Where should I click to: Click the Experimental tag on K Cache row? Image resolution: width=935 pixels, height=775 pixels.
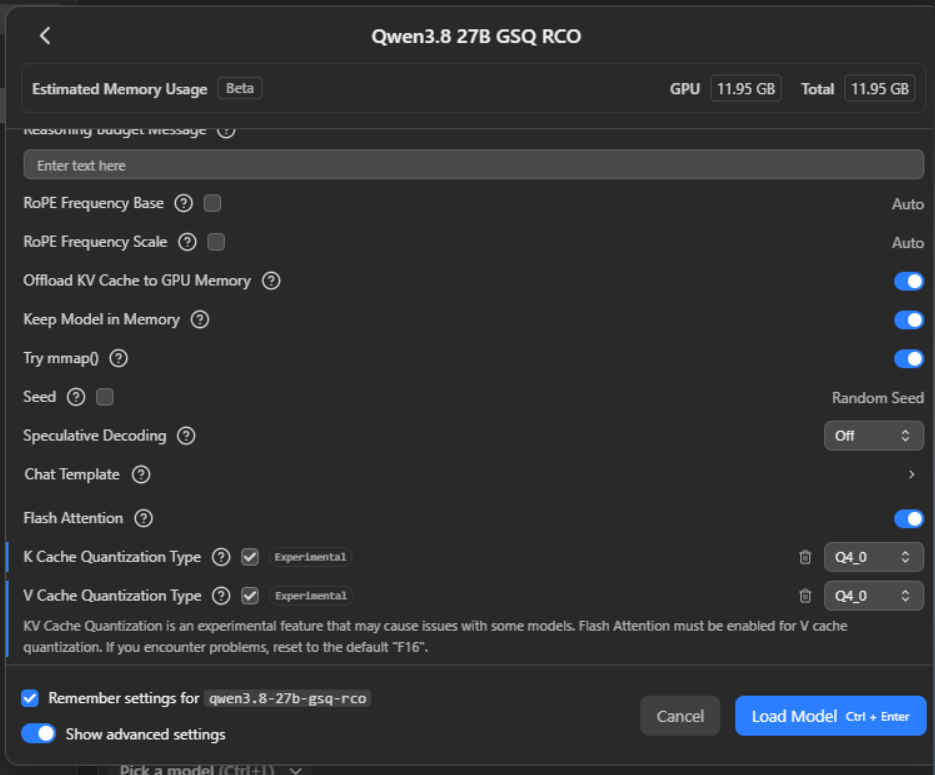point(310,557)
